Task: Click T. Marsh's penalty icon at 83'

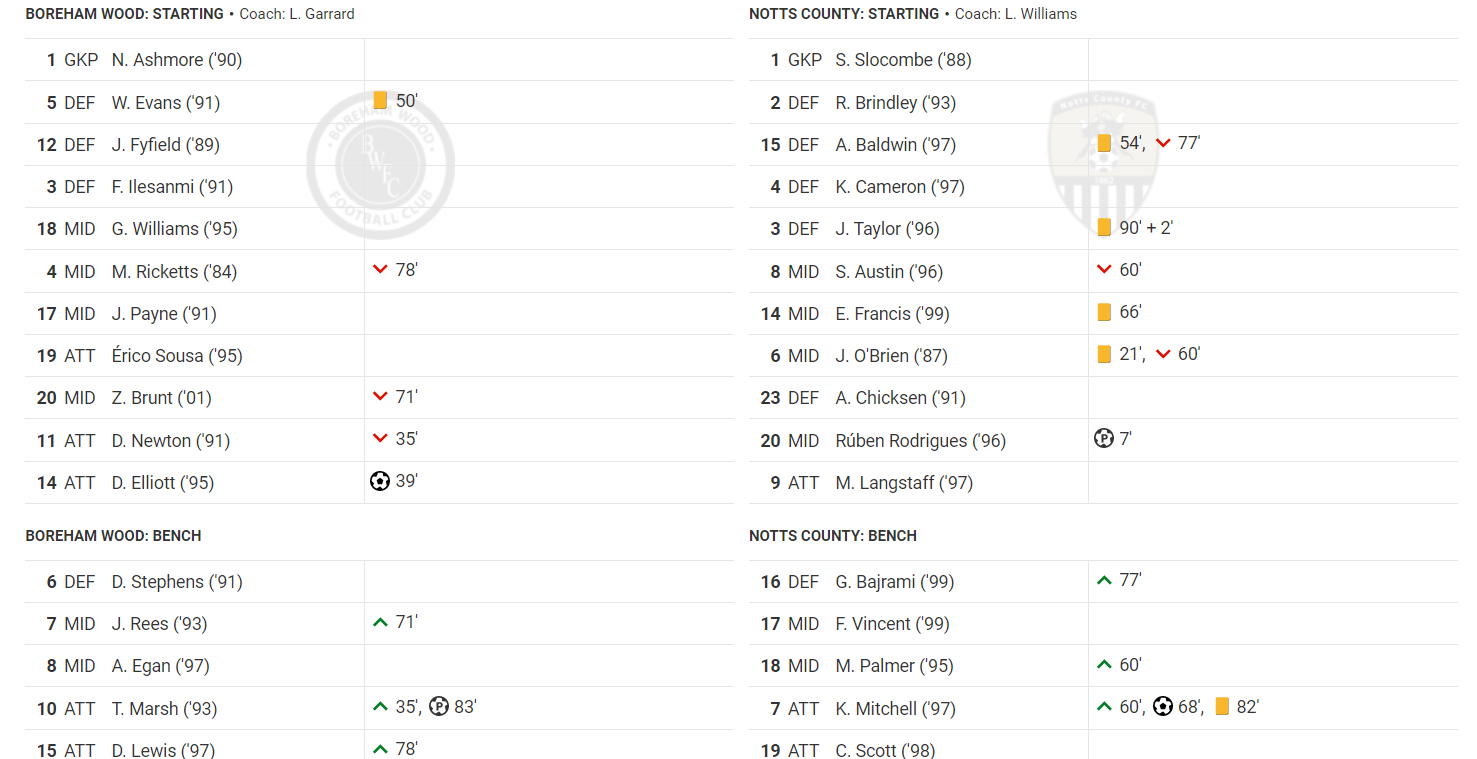Action: point(439,707)
